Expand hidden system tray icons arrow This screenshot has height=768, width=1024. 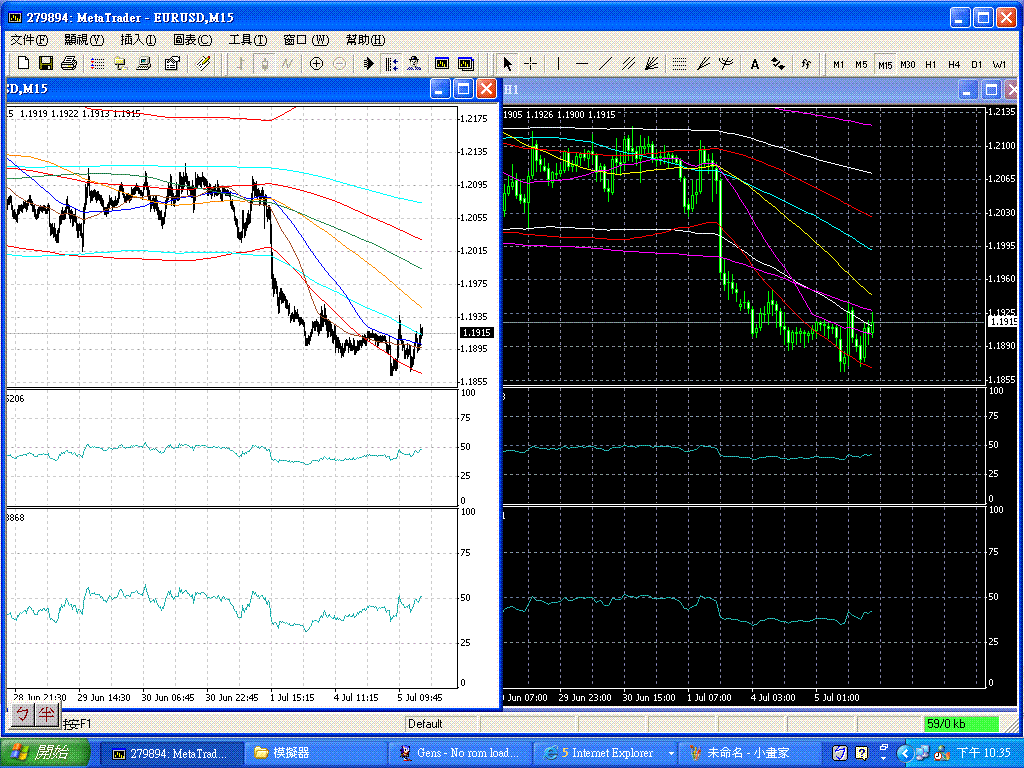coord(904,753)
